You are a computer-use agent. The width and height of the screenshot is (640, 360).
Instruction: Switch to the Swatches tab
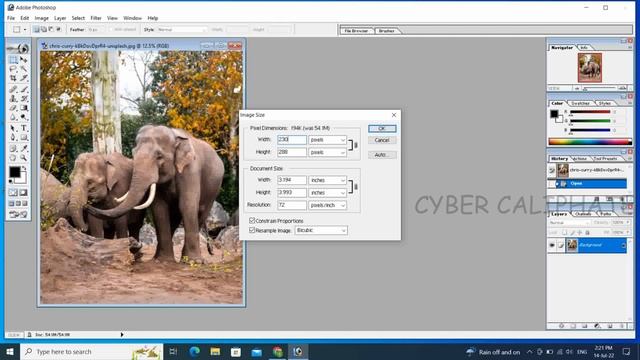580,103
